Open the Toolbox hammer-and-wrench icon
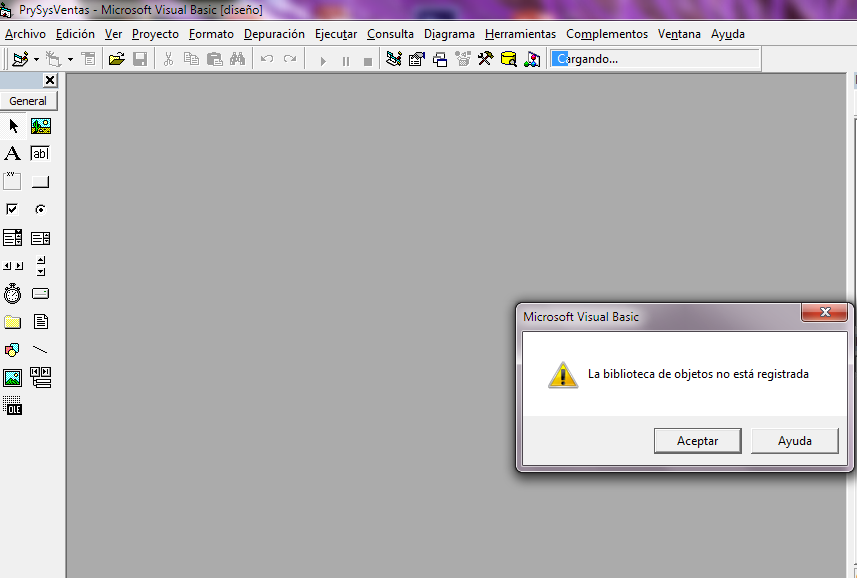857x578 pixels. [485, 58]
